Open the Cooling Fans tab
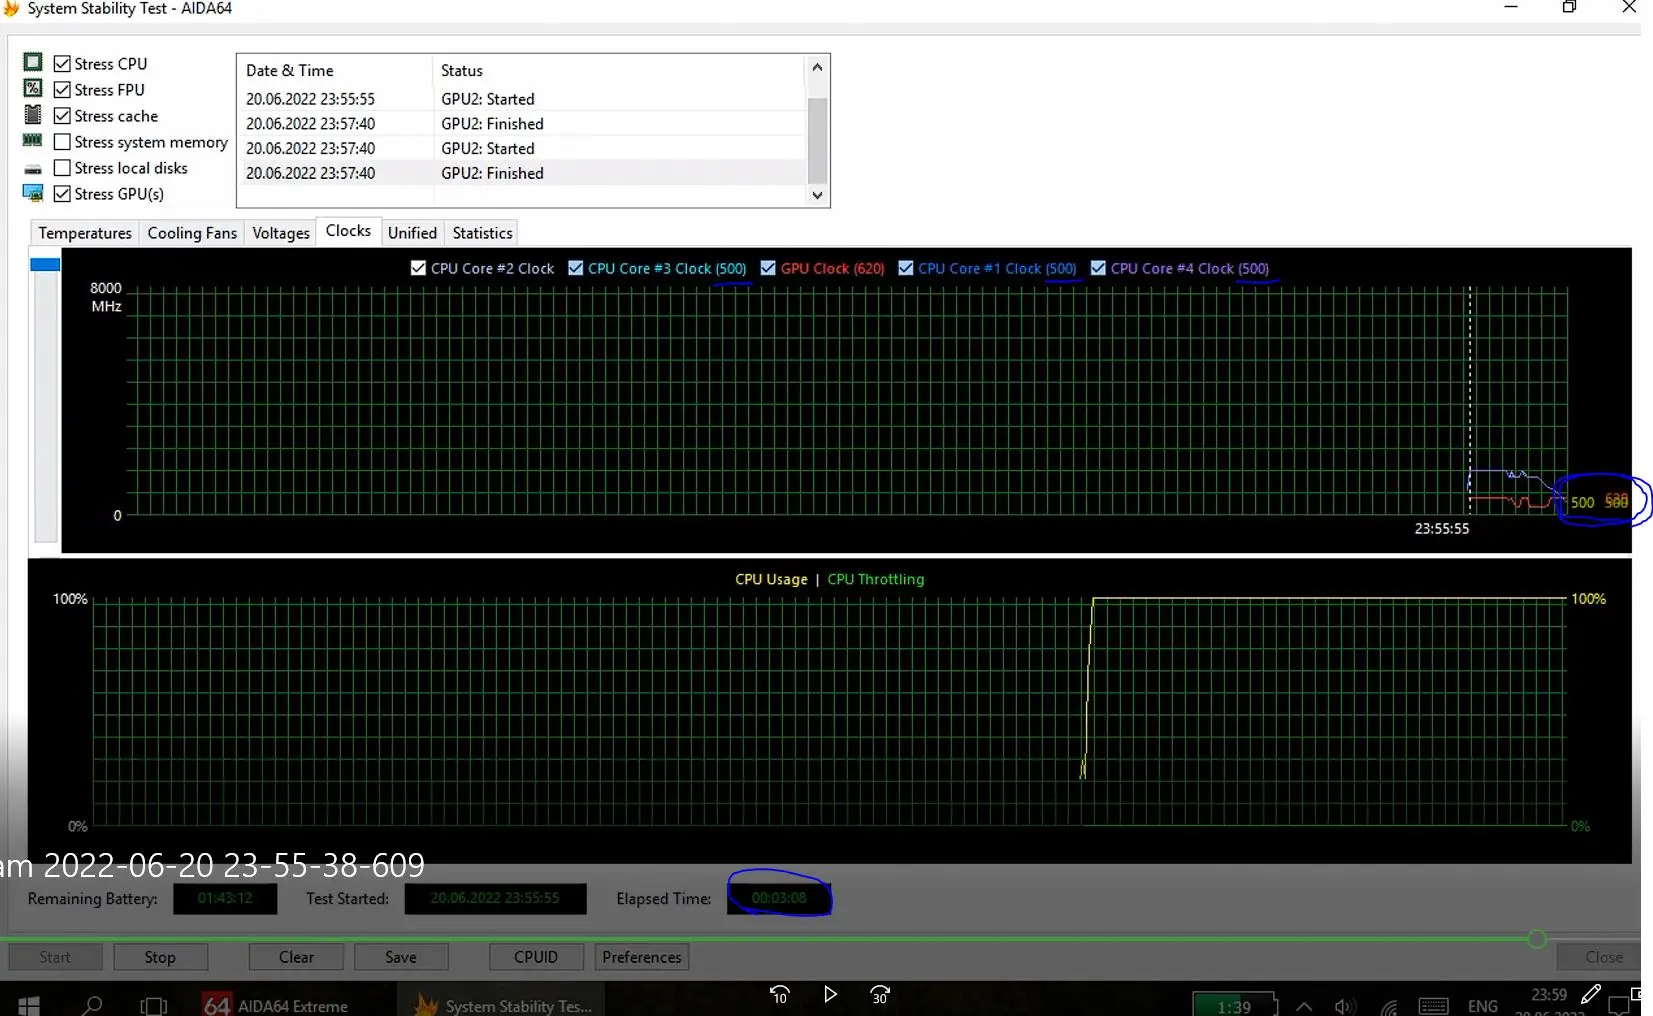Screen dimensions: 1653x1016 (192, 233)
